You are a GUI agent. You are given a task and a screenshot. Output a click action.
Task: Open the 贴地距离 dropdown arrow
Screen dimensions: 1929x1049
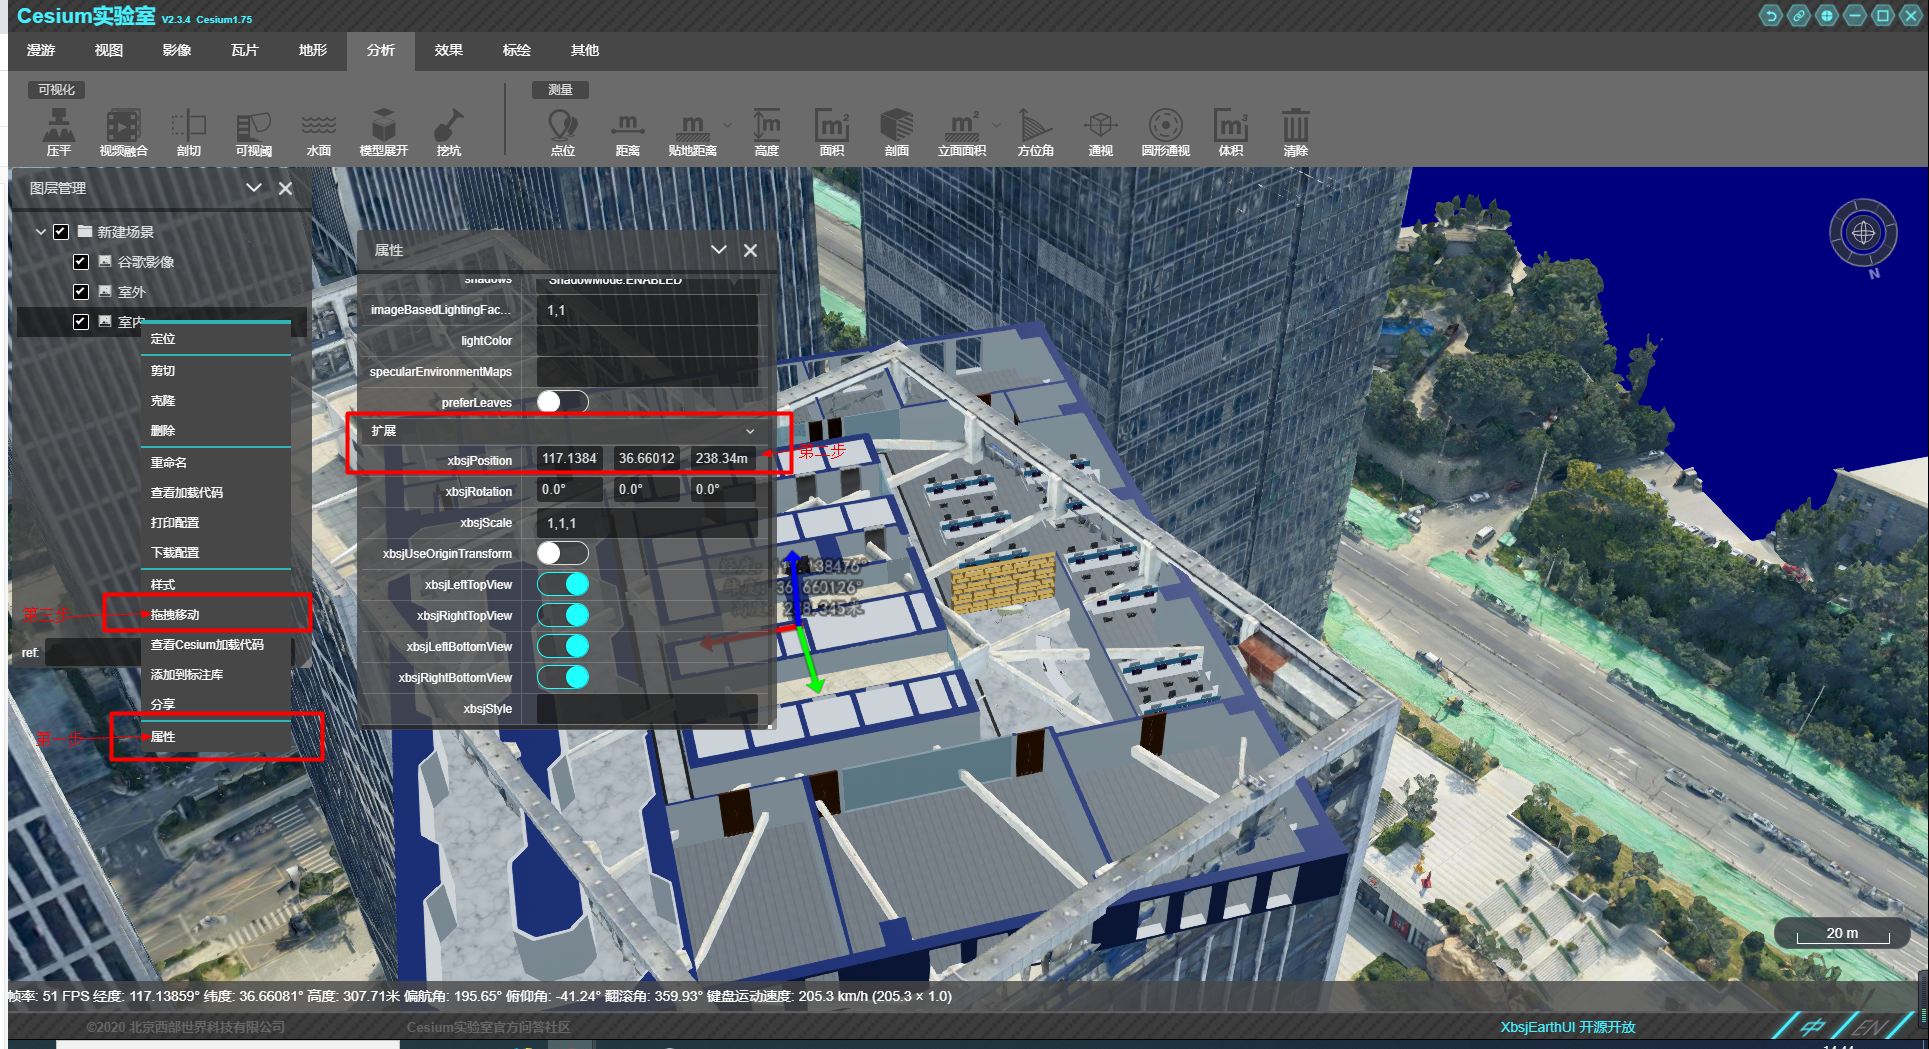[x=727, y=125]
